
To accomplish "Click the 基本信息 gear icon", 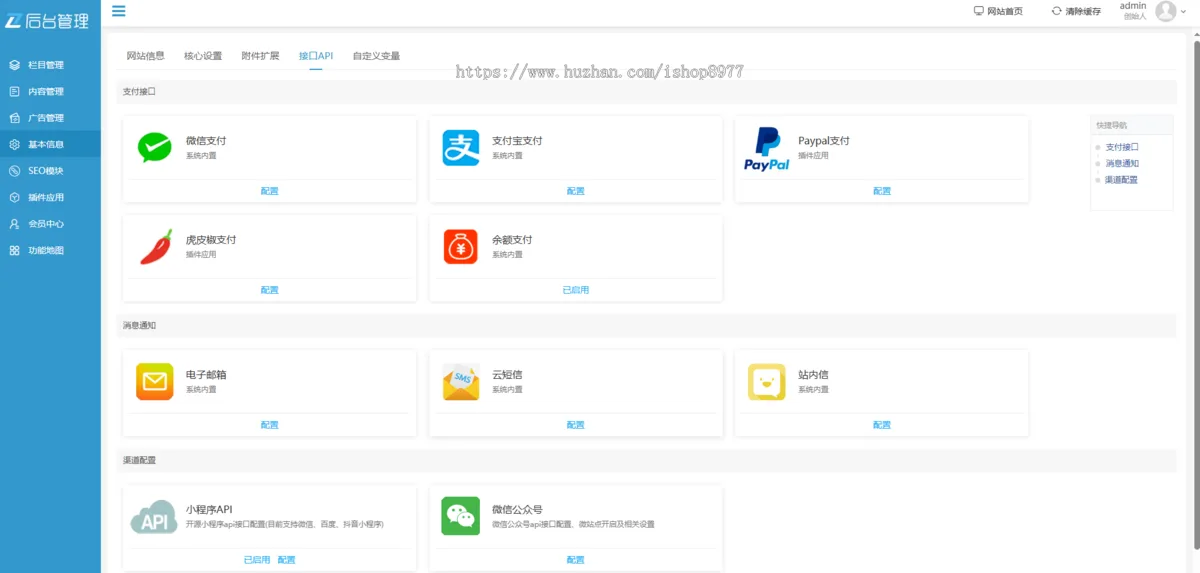I will tap(15, 144).
